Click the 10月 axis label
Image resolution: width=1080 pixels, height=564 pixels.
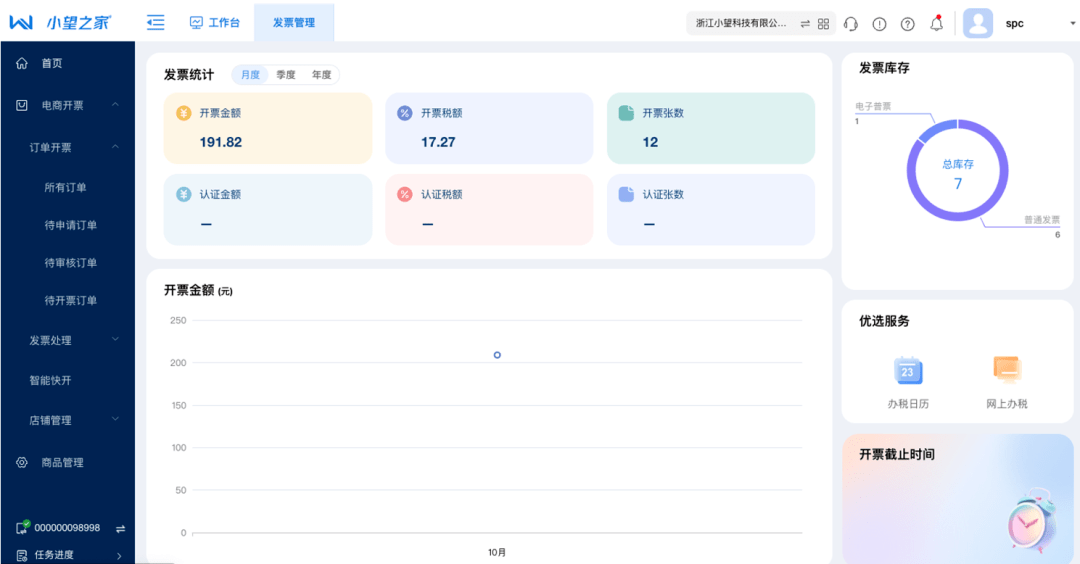pos(497,552)
